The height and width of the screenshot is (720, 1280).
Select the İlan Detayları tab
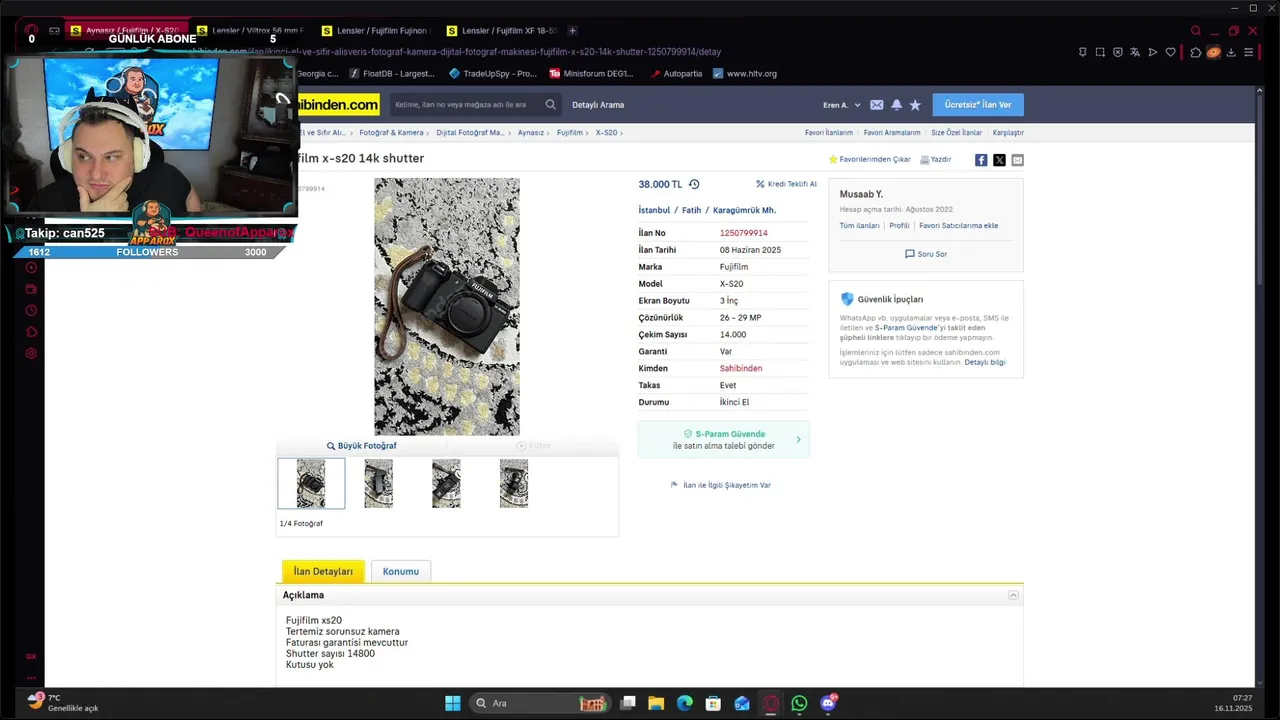323,571
